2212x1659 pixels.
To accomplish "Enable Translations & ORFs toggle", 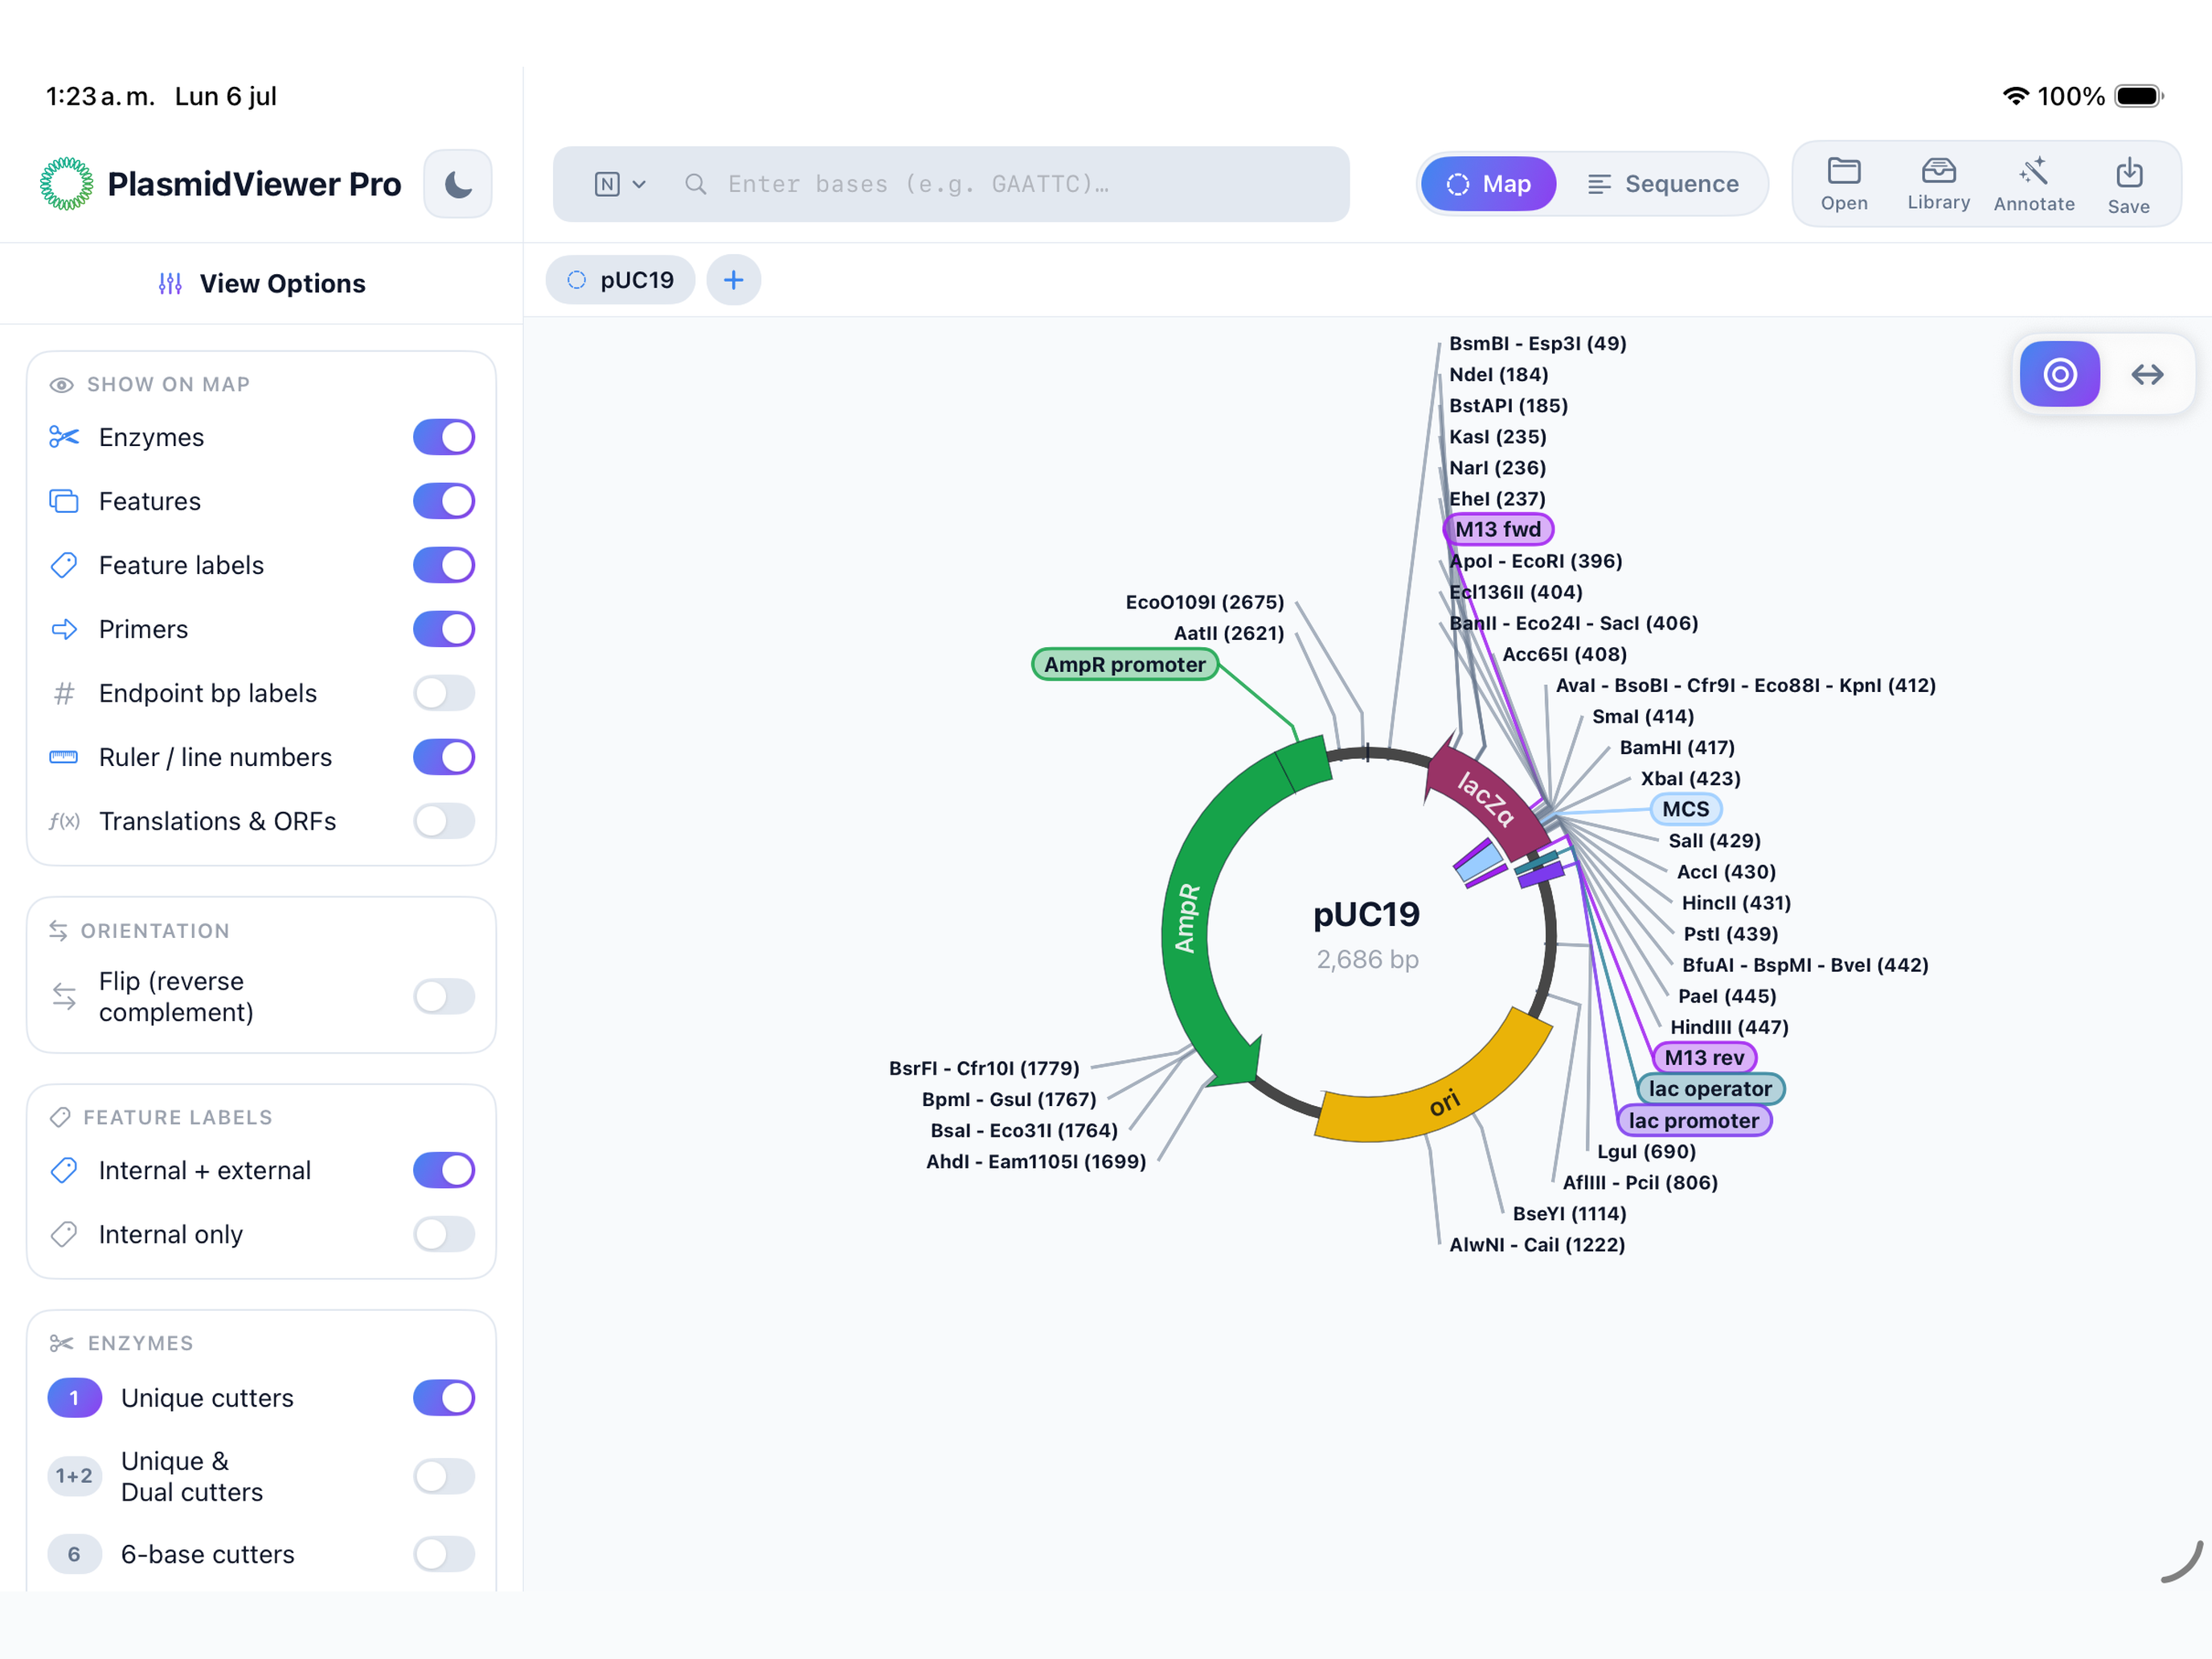I will pos(444,821).
